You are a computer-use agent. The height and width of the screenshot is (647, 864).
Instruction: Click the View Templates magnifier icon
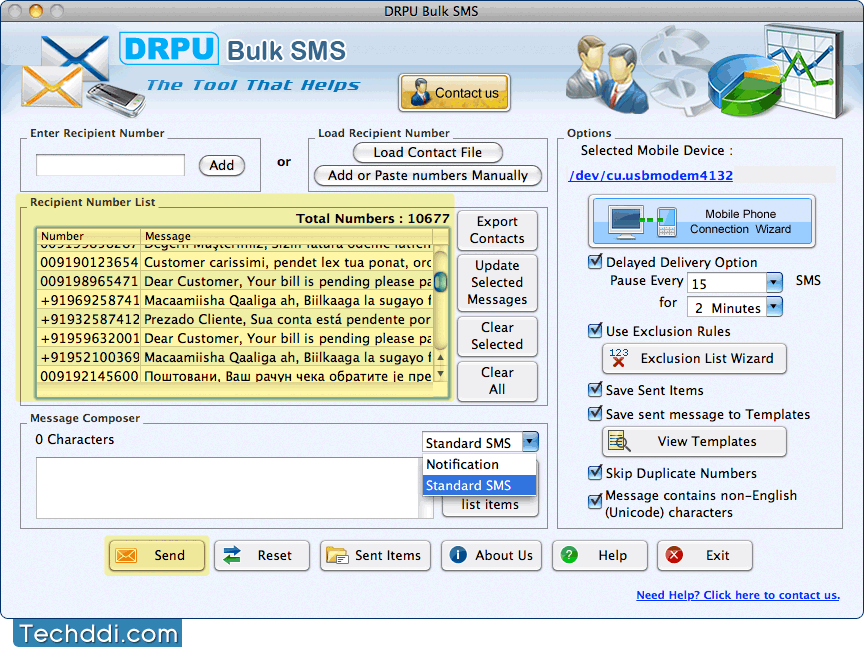618,441
